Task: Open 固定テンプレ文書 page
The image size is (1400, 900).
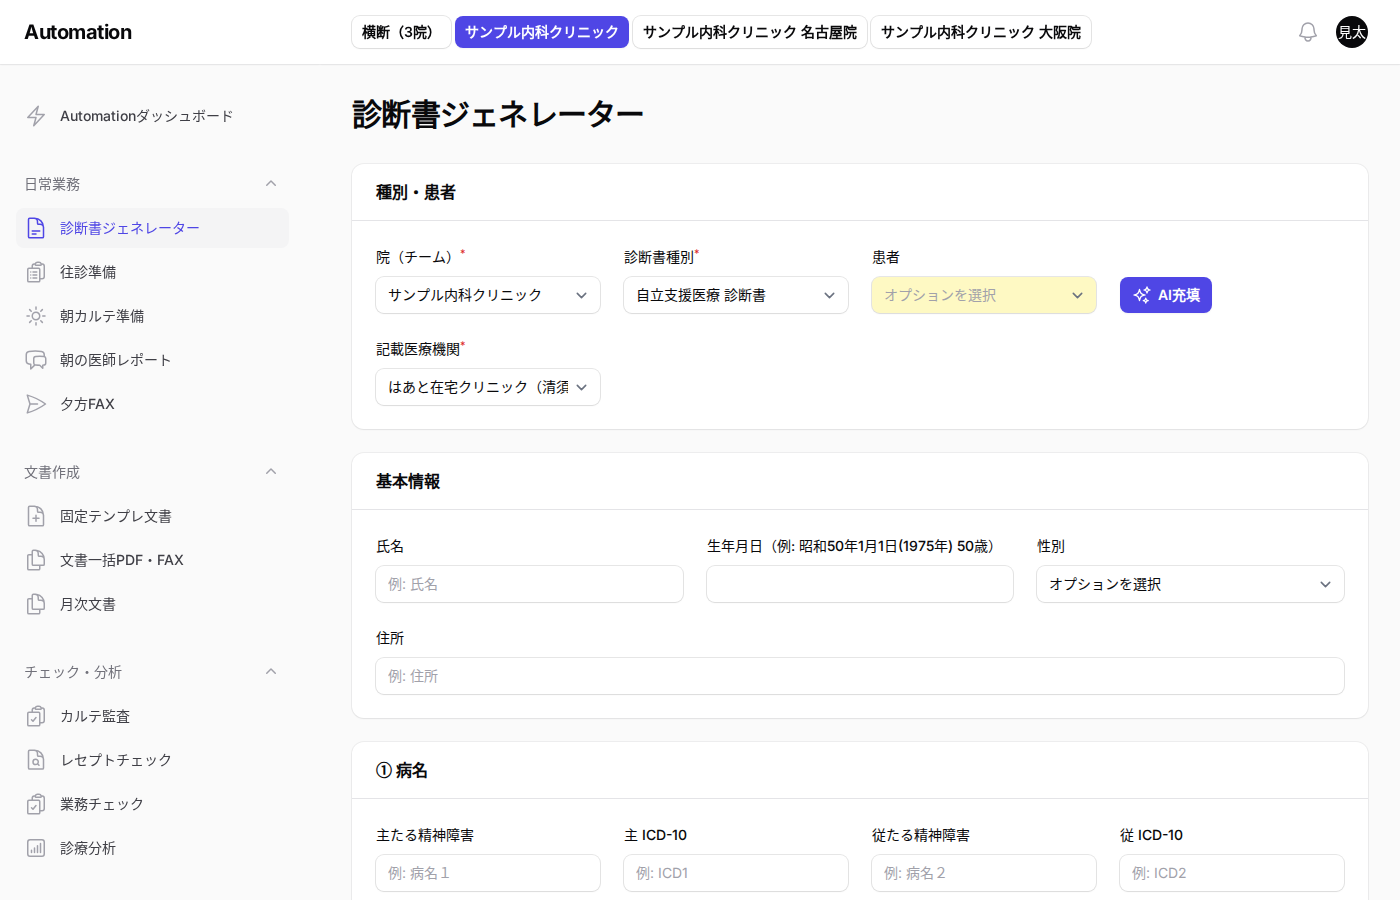Action: tap(152, 516)
